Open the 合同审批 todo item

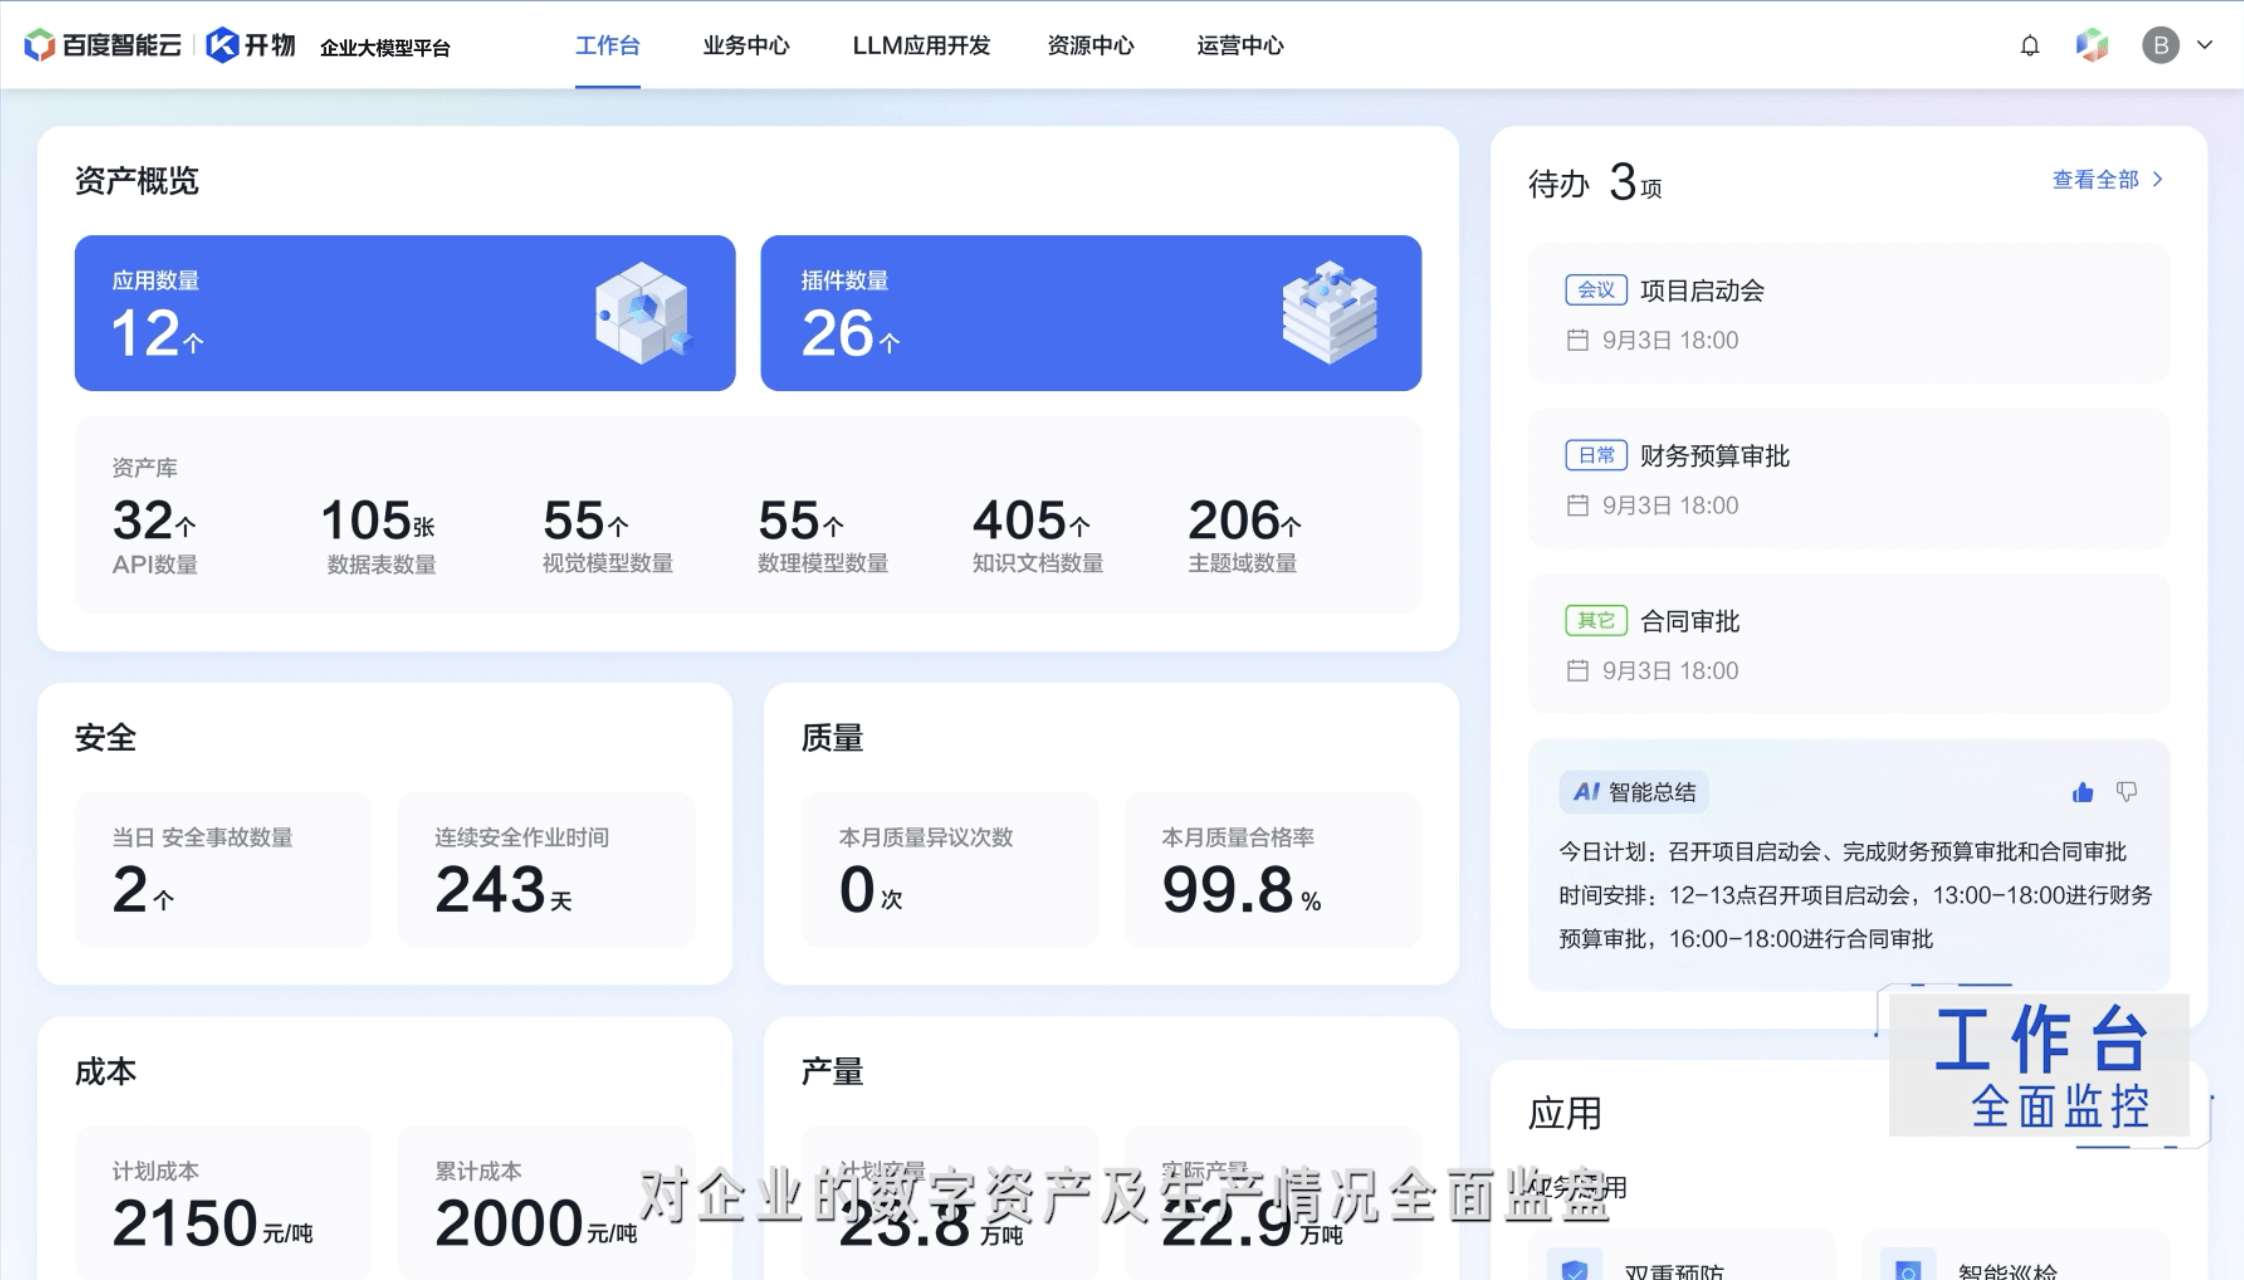click(x=1690, y=621)
